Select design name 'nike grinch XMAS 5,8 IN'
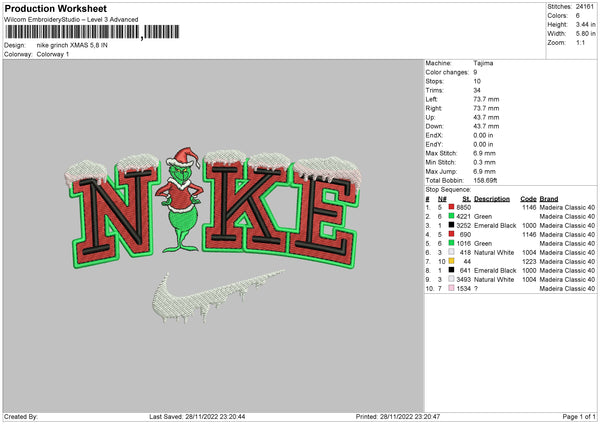The image size is (600, 424). pyautogui.click(x=72, y=45)
